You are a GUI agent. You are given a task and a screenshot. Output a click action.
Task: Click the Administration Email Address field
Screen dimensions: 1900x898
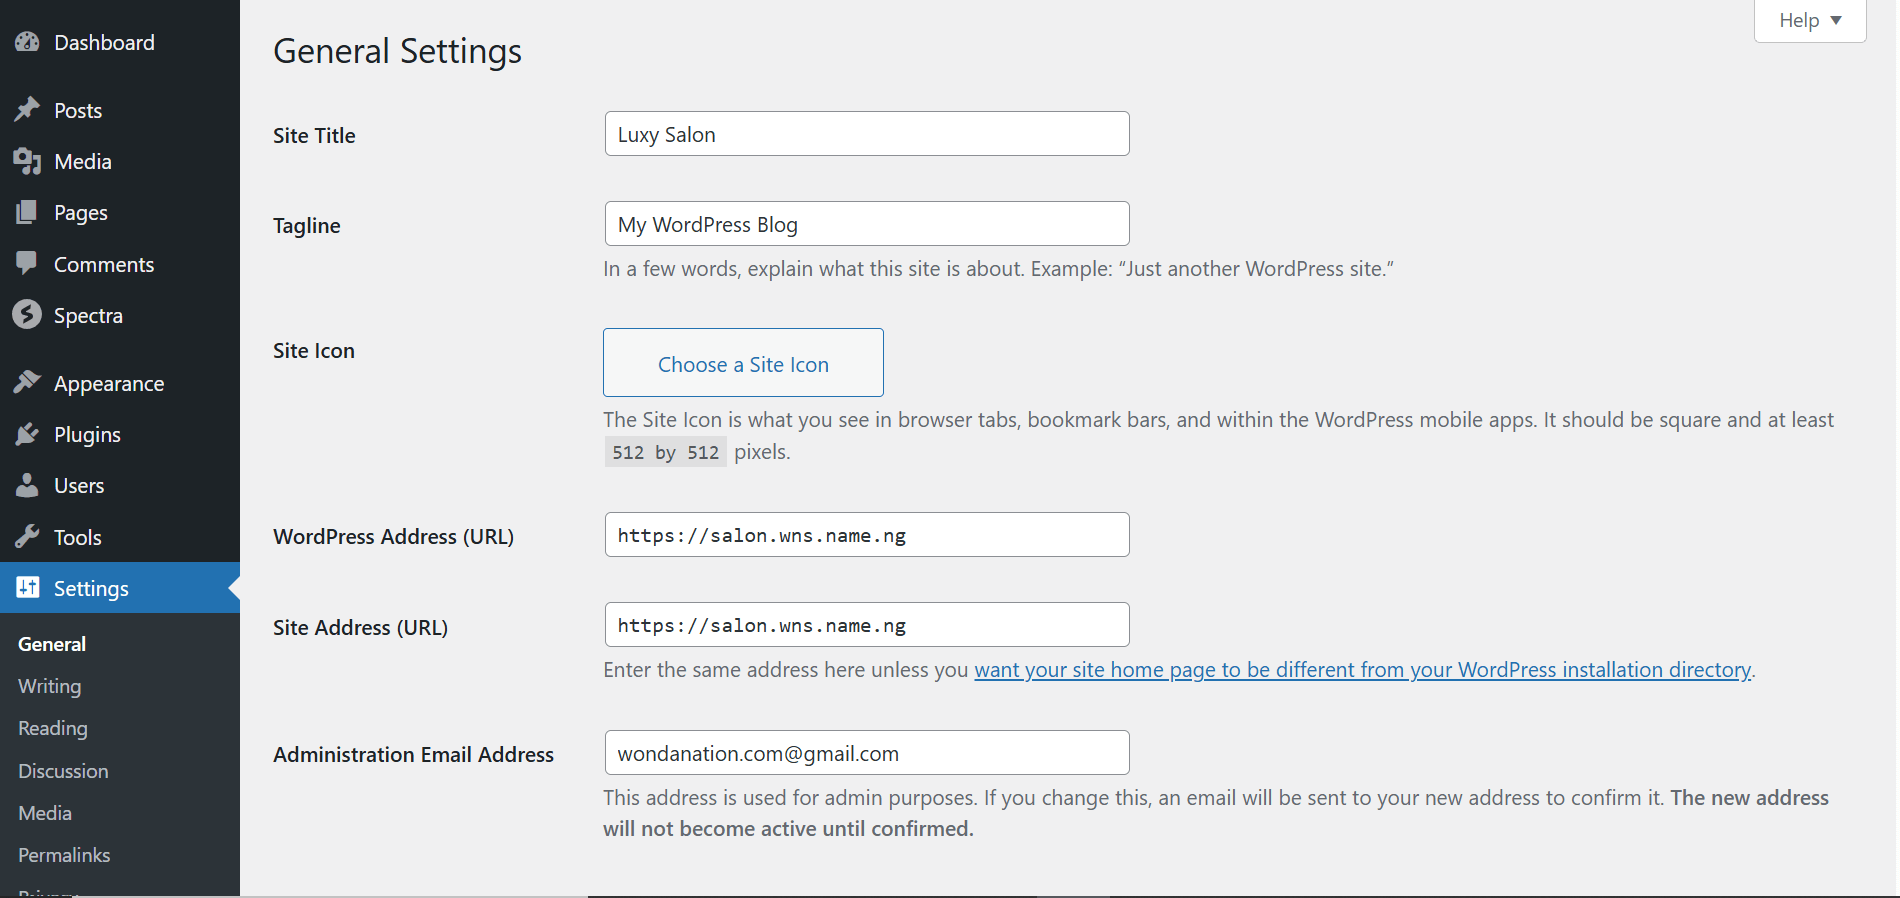coord(867,753)
